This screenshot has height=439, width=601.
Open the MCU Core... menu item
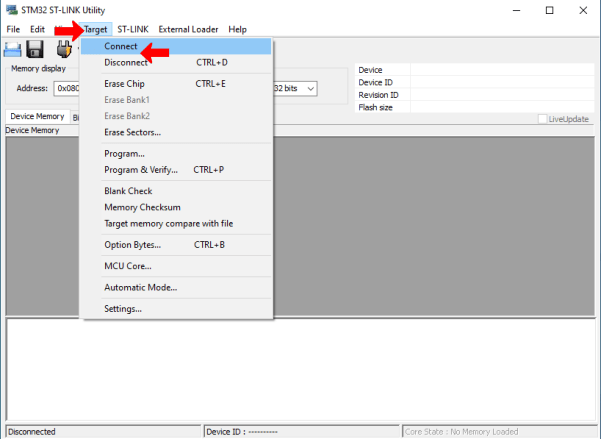(x=128, y=266)
